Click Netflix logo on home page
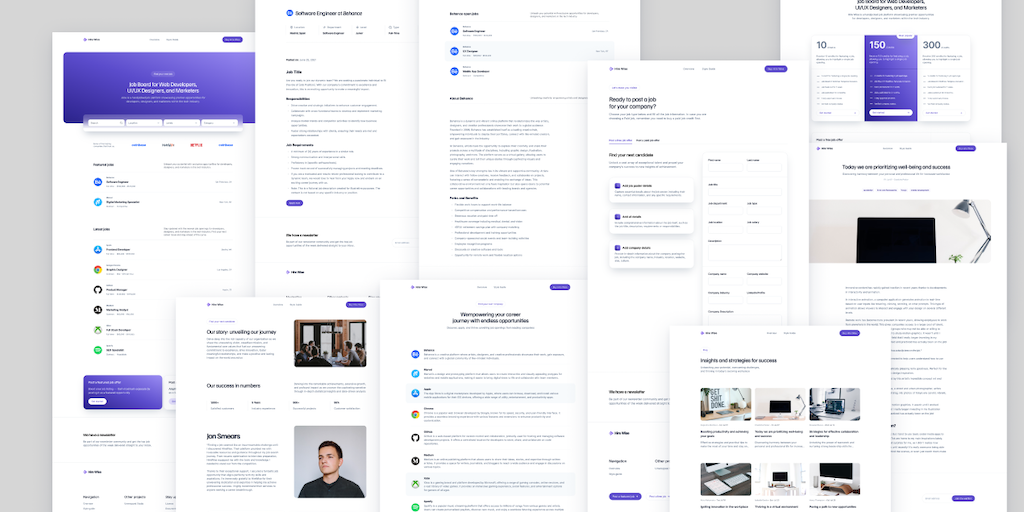Viewport: 1024px width, 512px height. pyautogui.click(x=197, y=144)
